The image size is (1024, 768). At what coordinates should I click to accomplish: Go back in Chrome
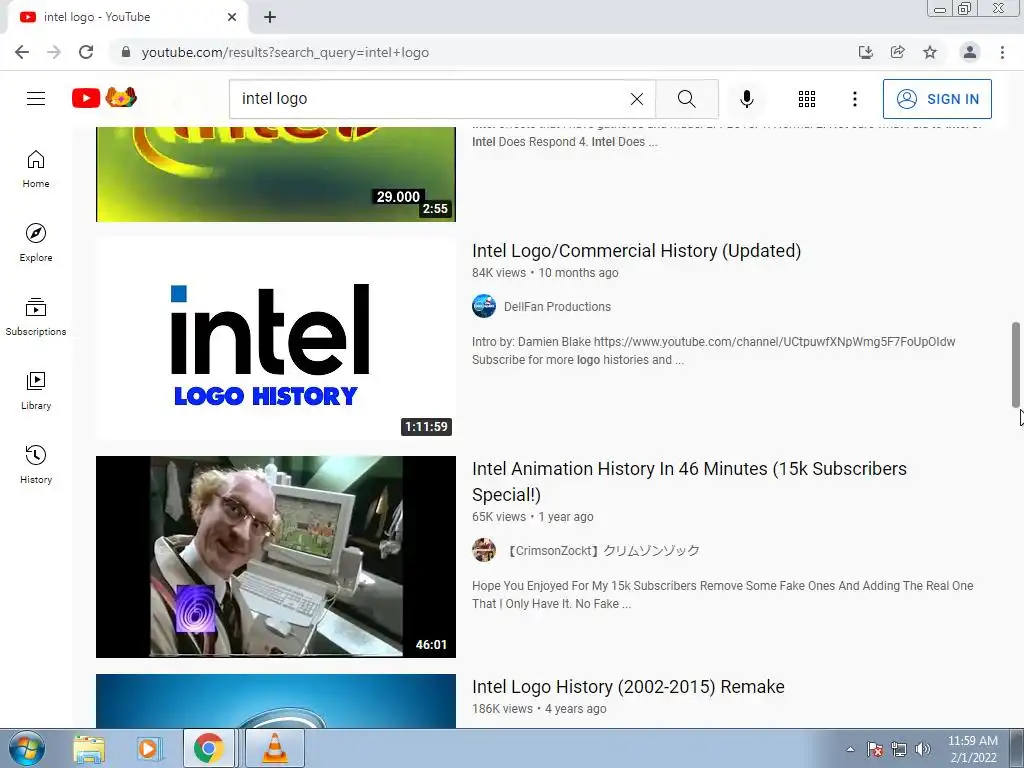(22, 52)
